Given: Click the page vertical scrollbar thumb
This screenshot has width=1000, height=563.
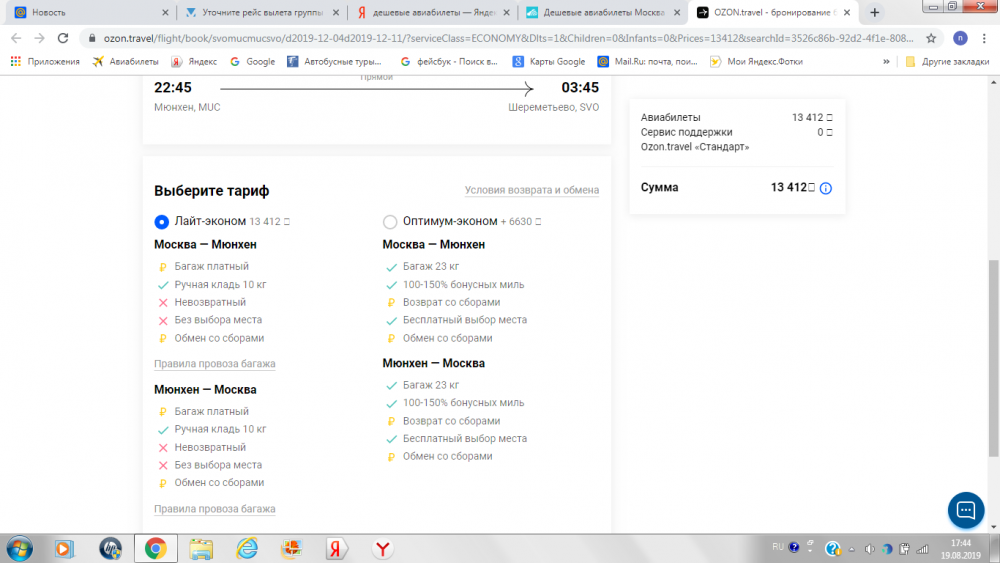Looking at the screenshot, I should pyautogui.click(x=994, y=358).
